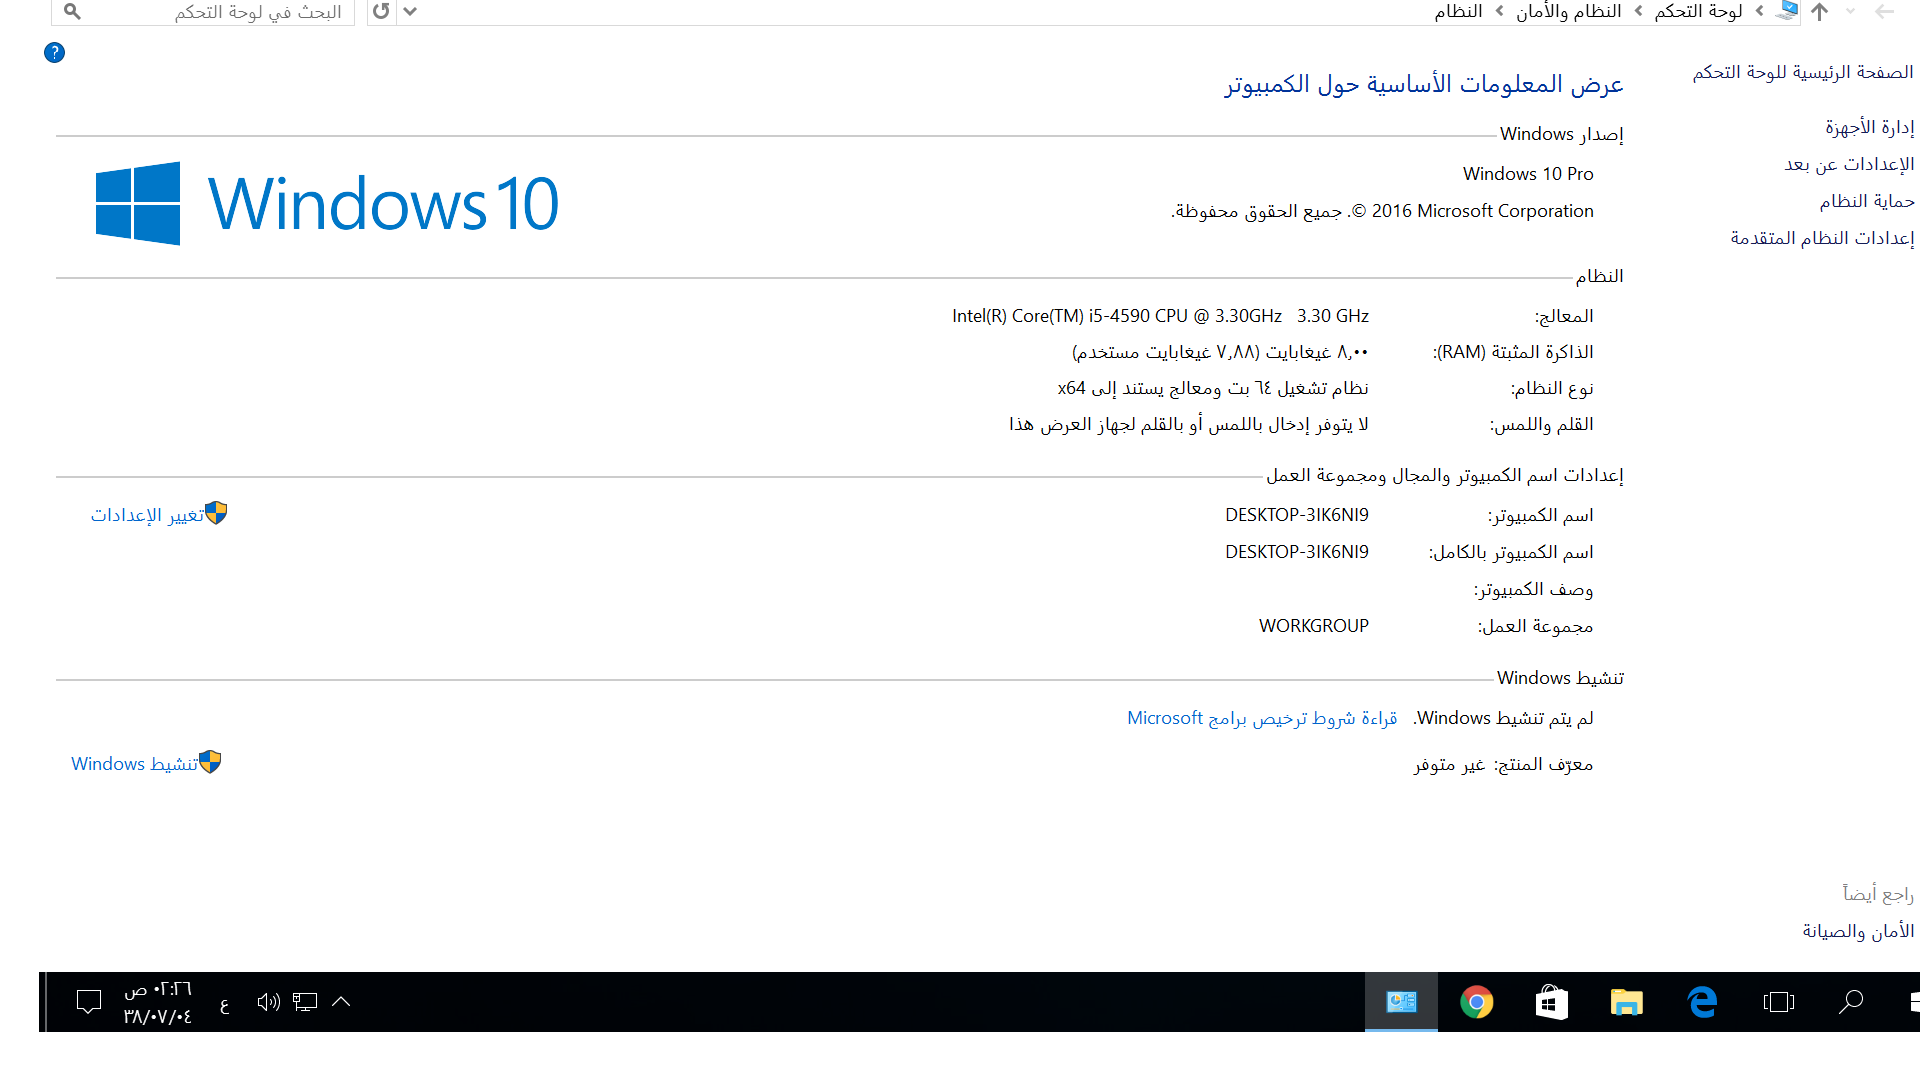Image resolution: width=1920 pixels, height=1080 pixels.
Task: Open إعدادات النظام المتقدمة advanced settings link
Action: coord(1823,238)
